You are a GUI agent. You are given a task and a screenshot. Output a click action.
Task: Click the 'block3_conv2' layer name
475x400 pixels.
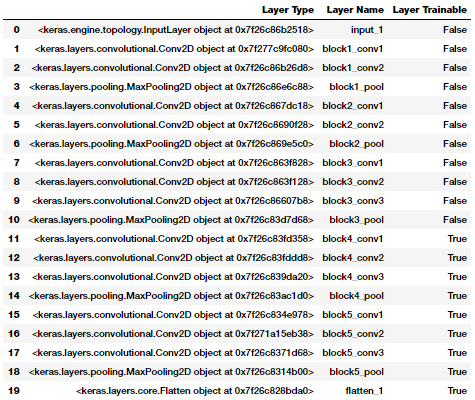[x=353, y=182]
